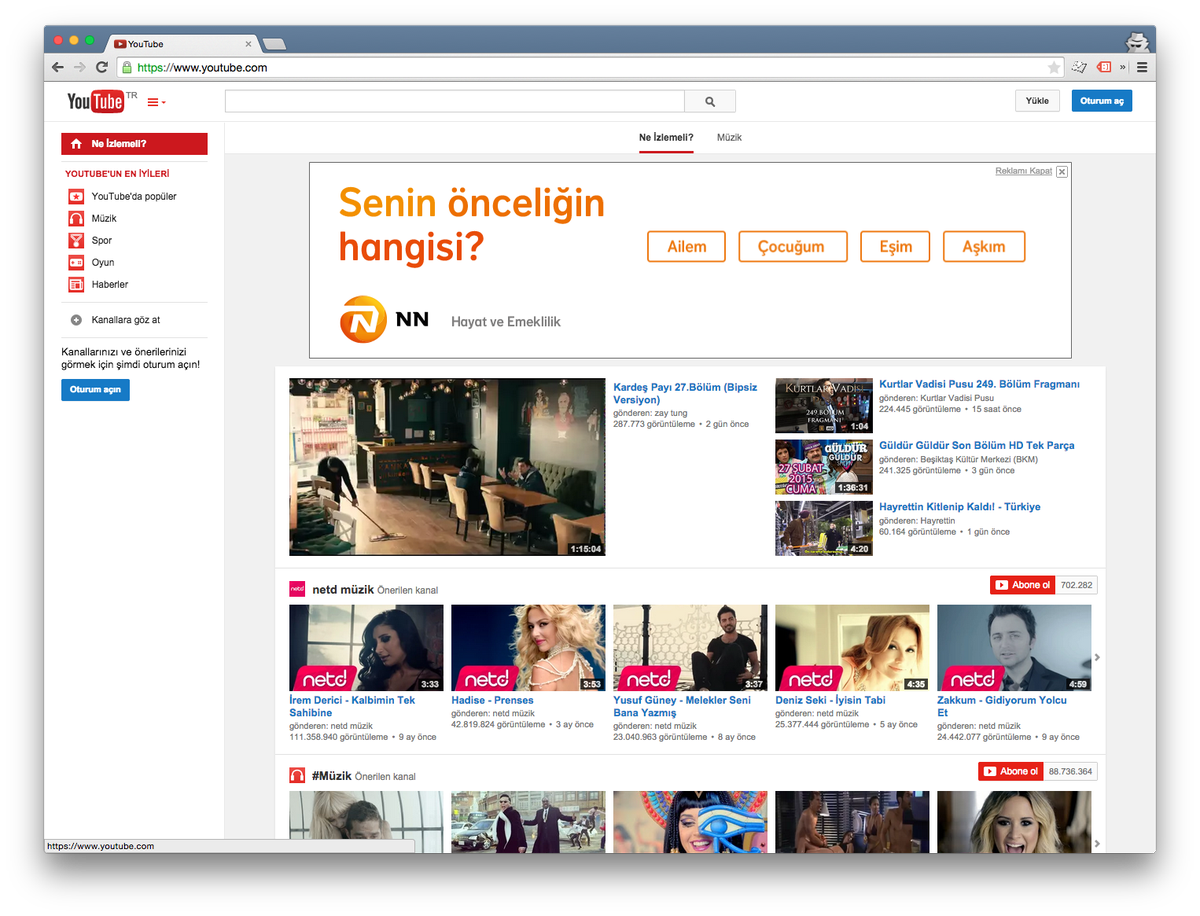Click the Oyun gamepad sidebar icon
Screen dimensions: 1200x916
click(x=76, y=262)
